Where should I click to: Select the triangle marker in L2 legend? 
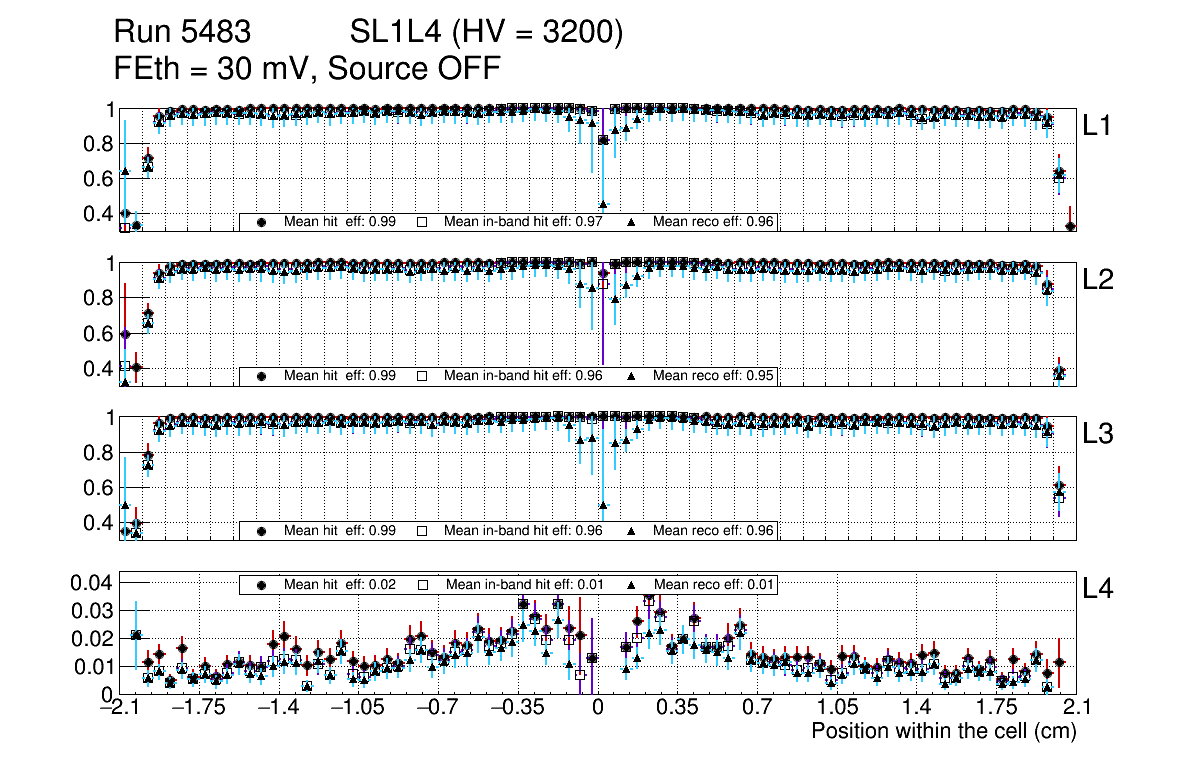point(632,376)
